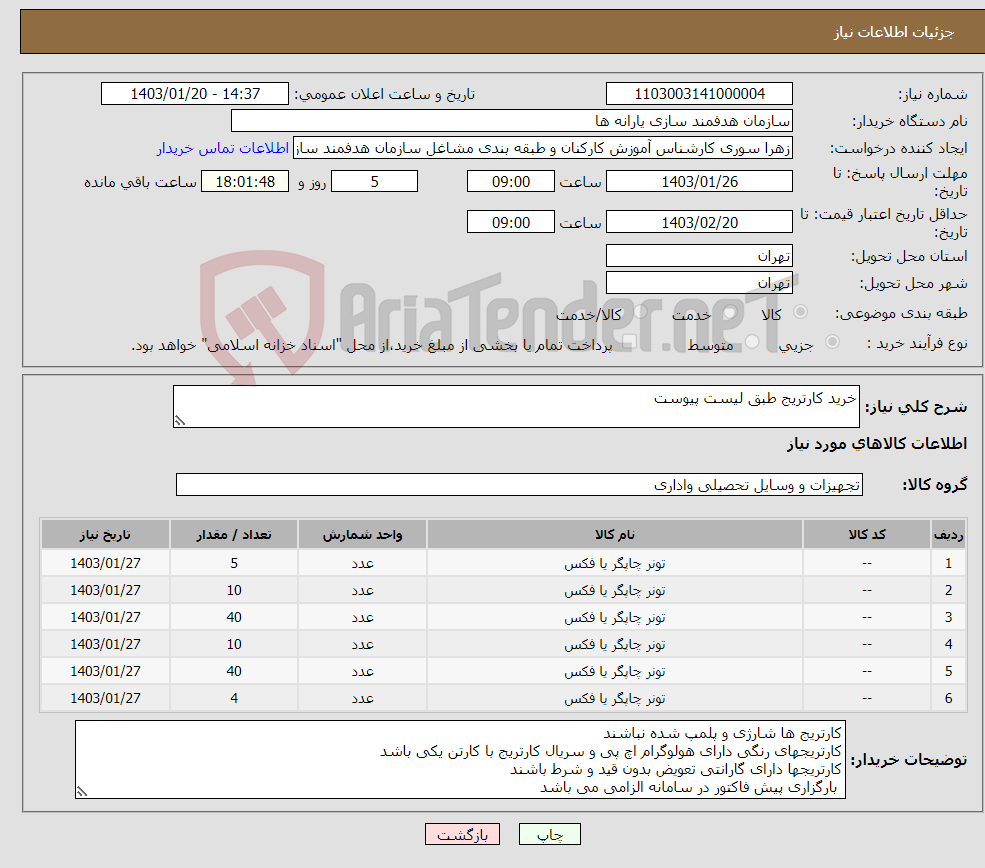Click the response deadline time 09:00 field

click(x=511, y=182)
